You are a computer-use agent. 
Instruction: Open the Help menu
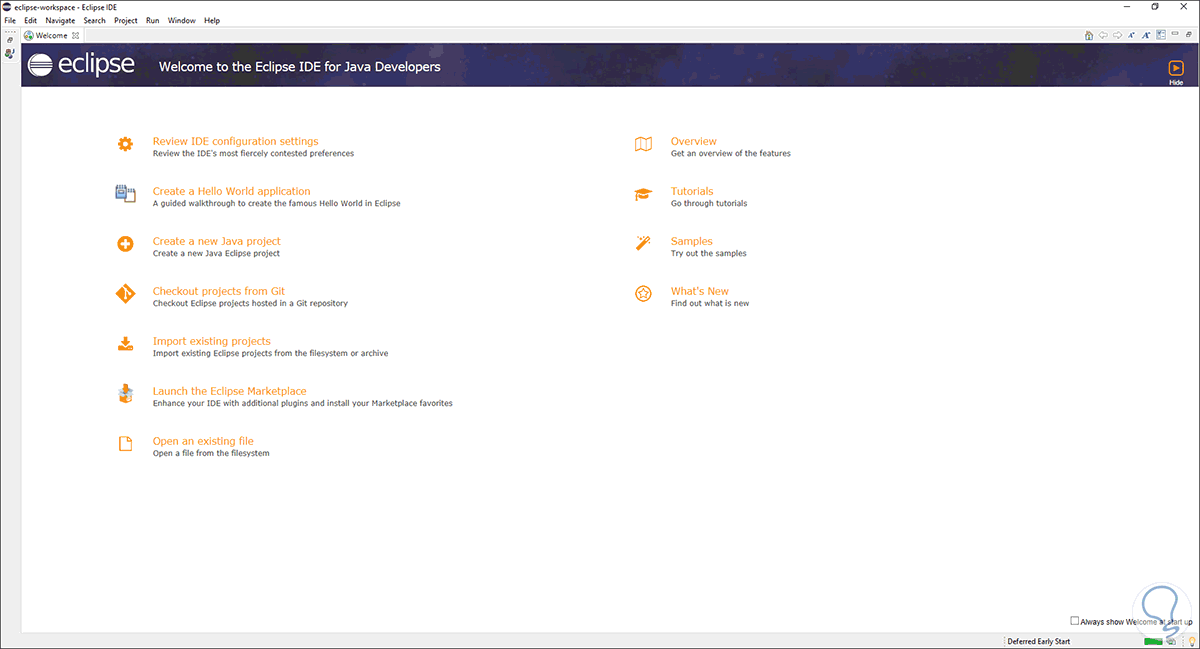pyautogui.click(x=212, y=20)
